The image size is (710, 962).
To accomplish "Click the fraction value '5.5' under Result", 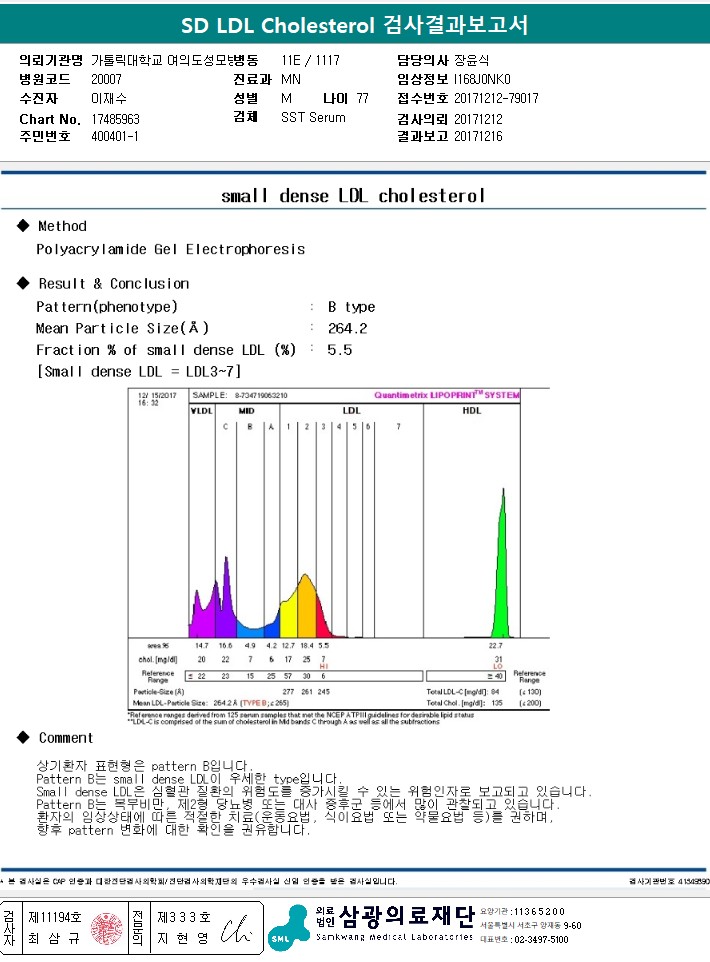I will tap(339, 350).
